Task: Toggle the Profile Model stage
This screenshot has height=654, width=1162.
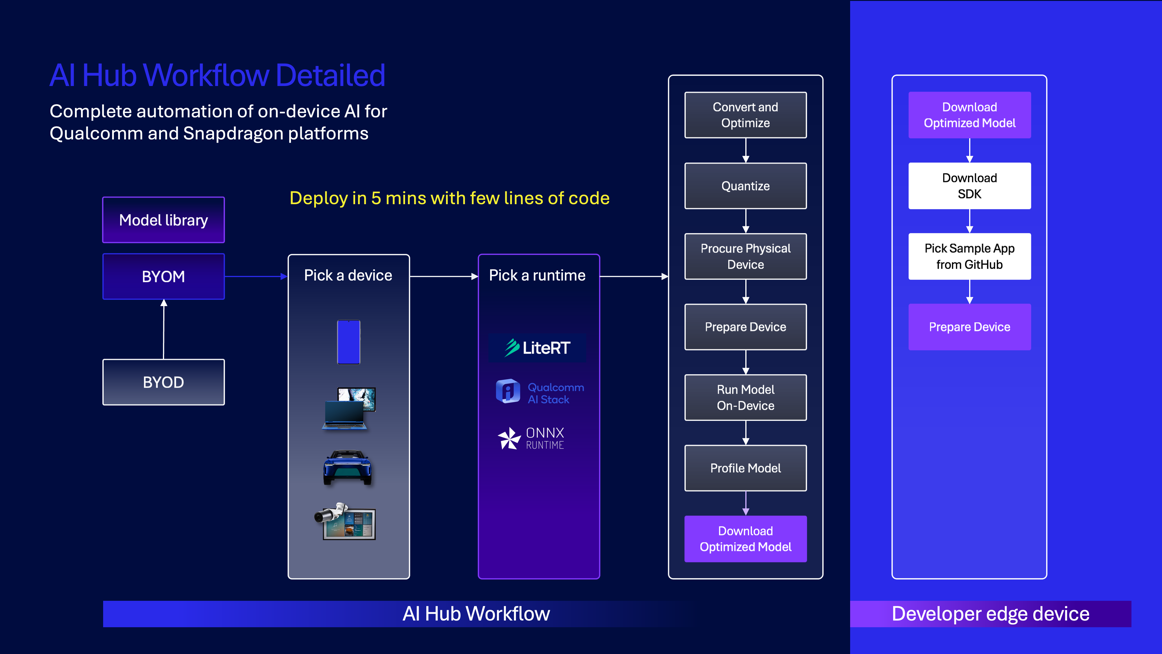Action: 745,468
